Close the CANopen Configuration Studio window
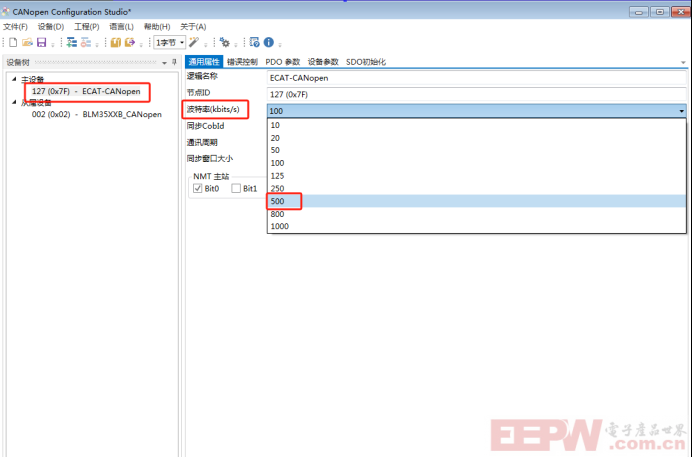This screenshot has height=457, width=692. (x=681, y=12)
